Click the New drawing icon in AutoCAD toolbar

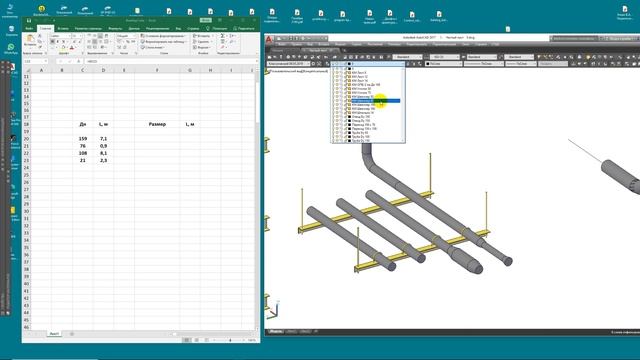point(270,57)
